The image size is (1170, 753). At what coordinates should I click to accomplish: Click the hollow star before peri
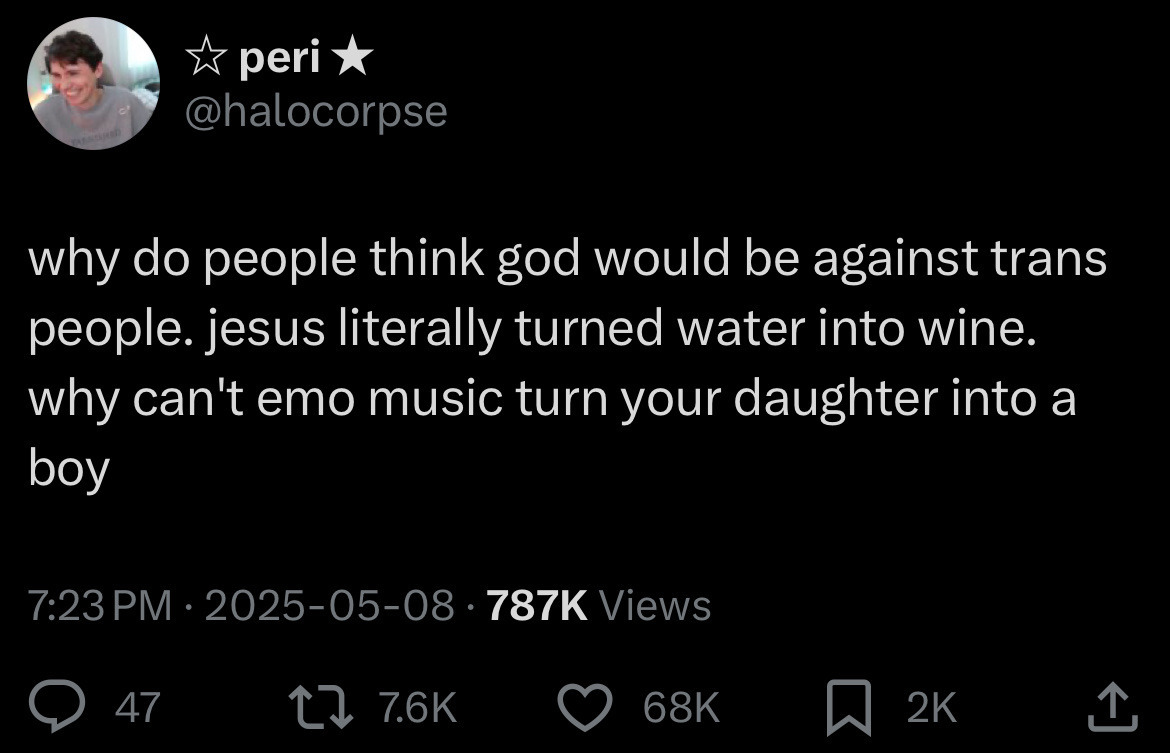click(x=206, y=57)
